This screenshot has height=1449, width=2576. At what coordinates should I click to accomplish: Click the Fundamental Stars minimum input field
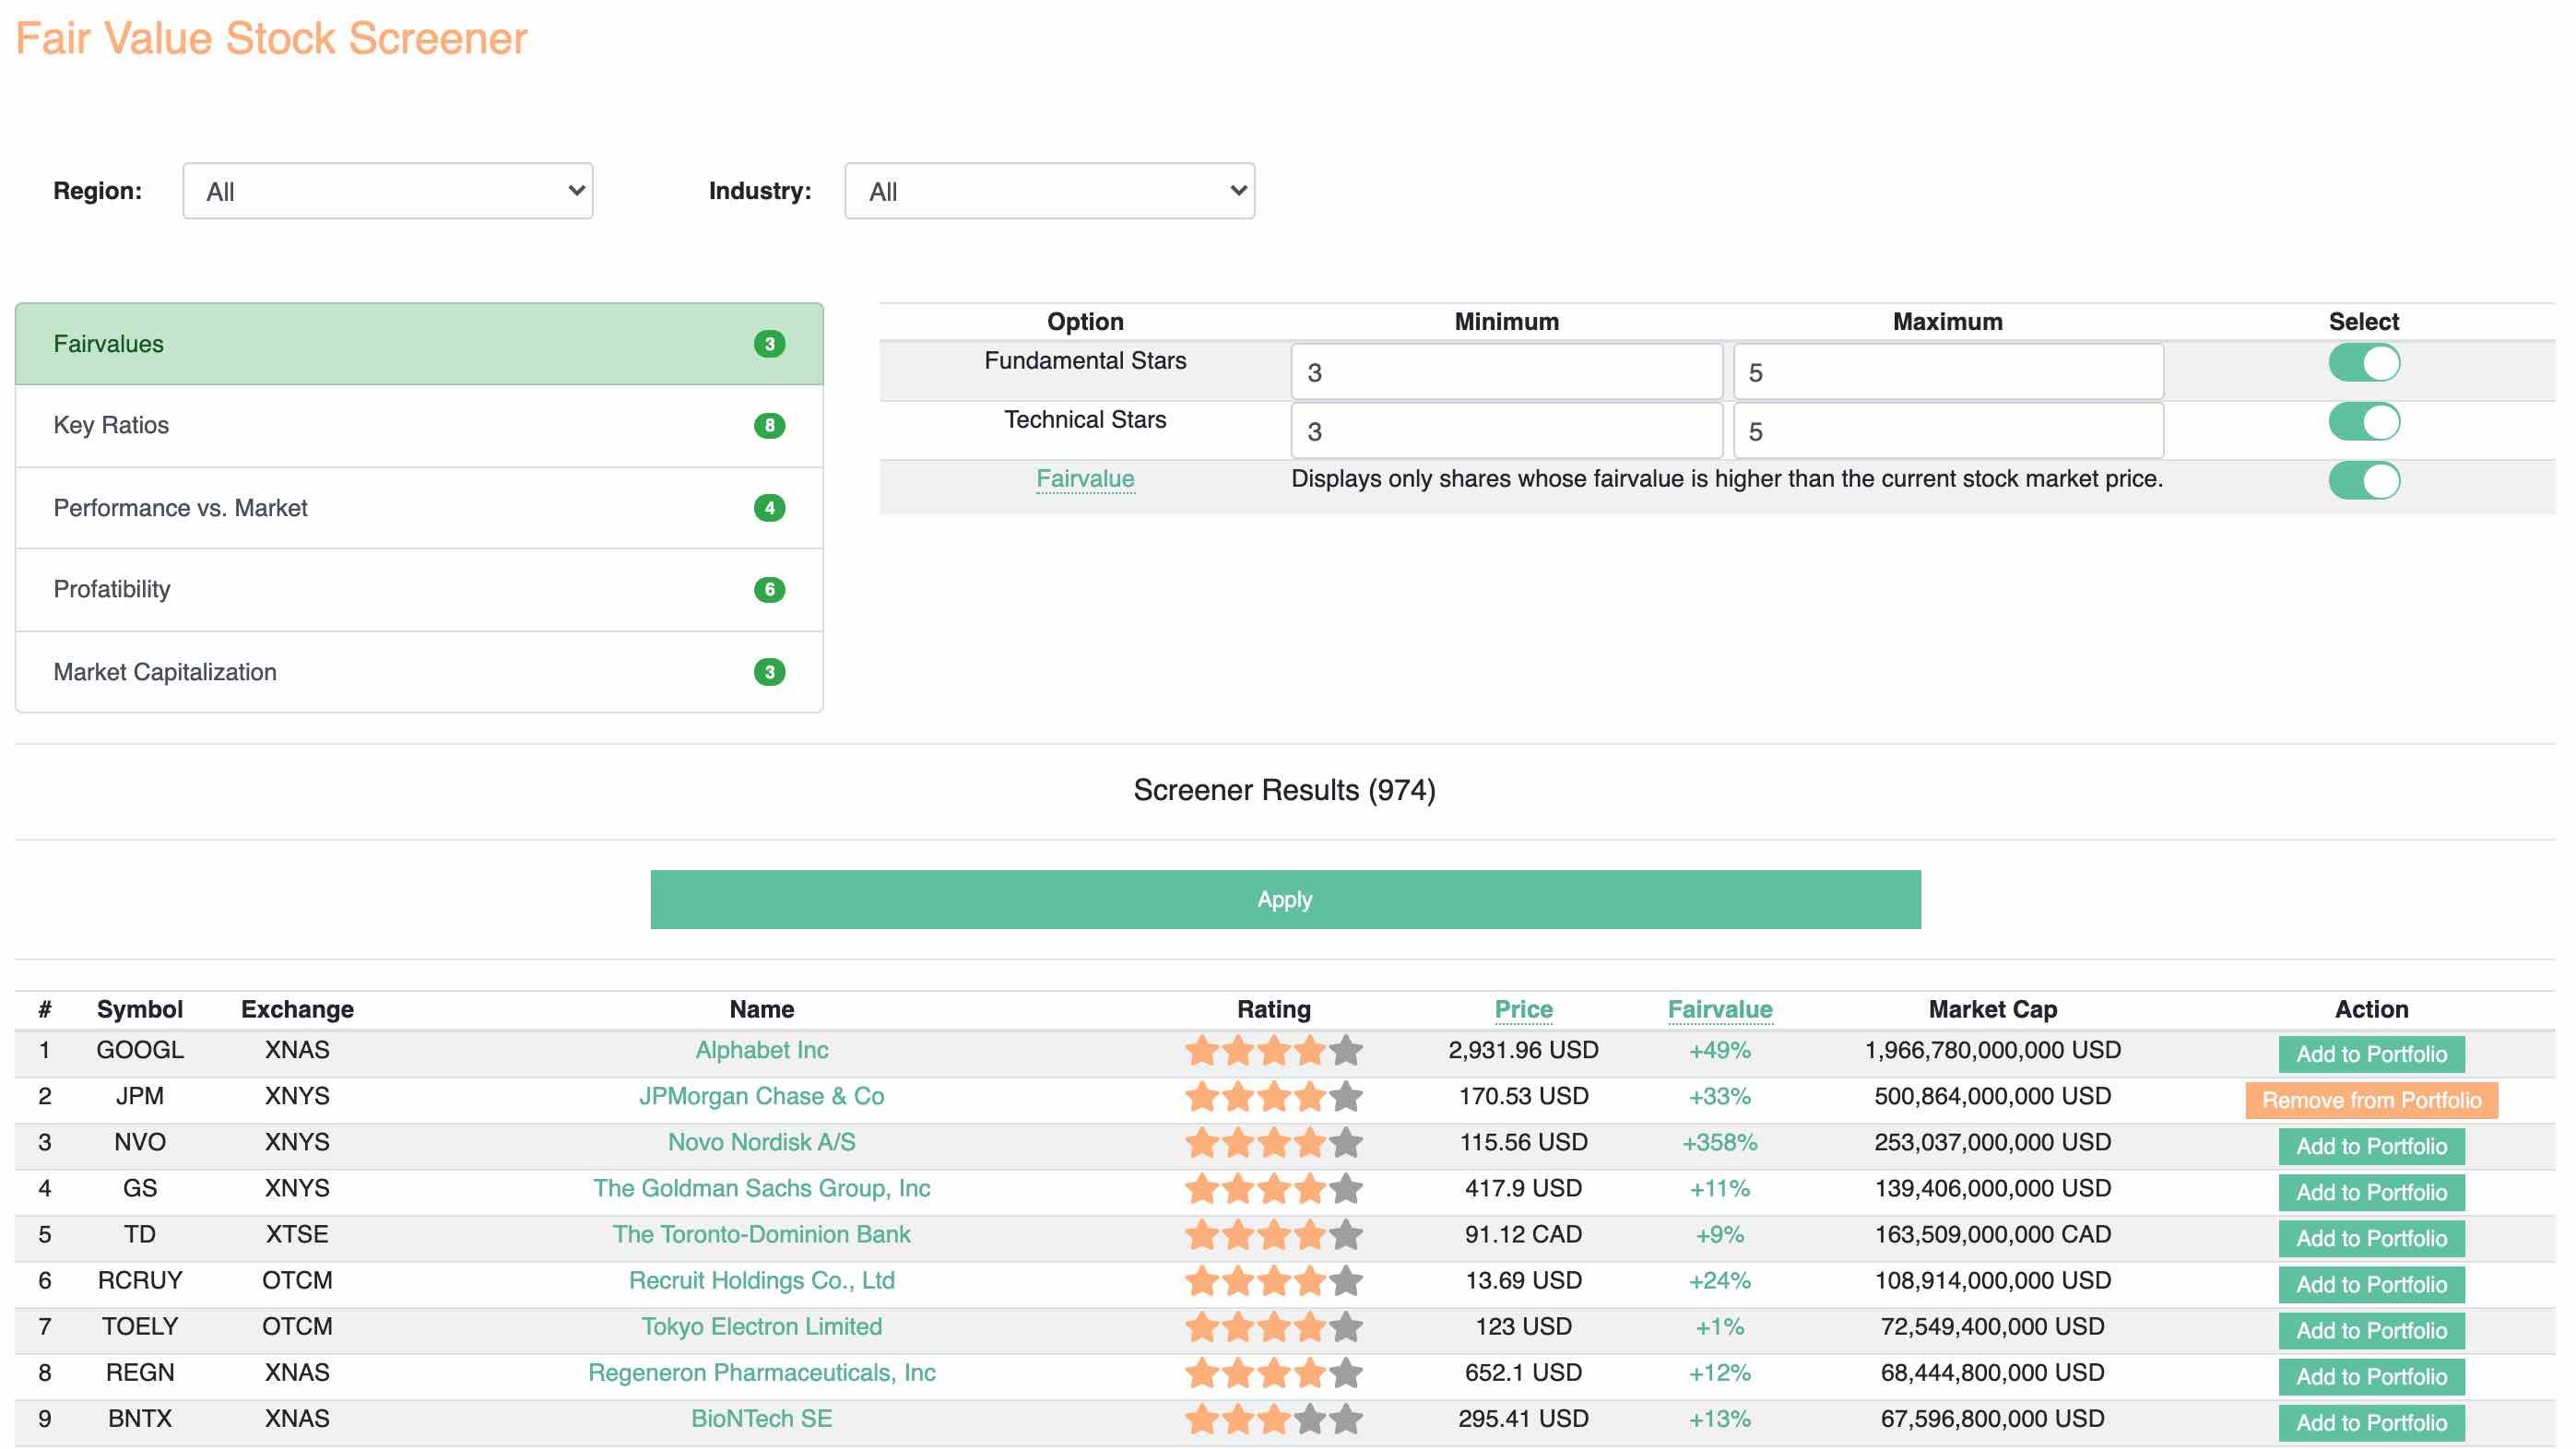click(x=1506, y=372)
